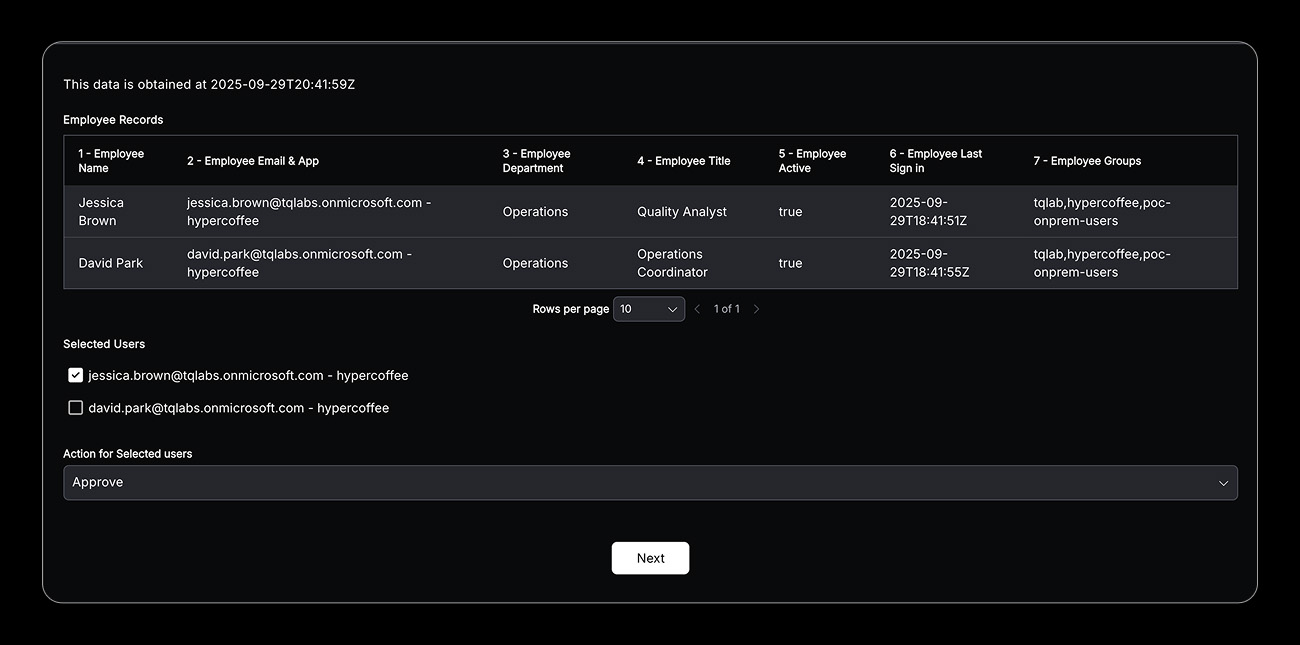Click the Employee Name column header
This screenshot has height=645, width=1300.
[111, 161]
